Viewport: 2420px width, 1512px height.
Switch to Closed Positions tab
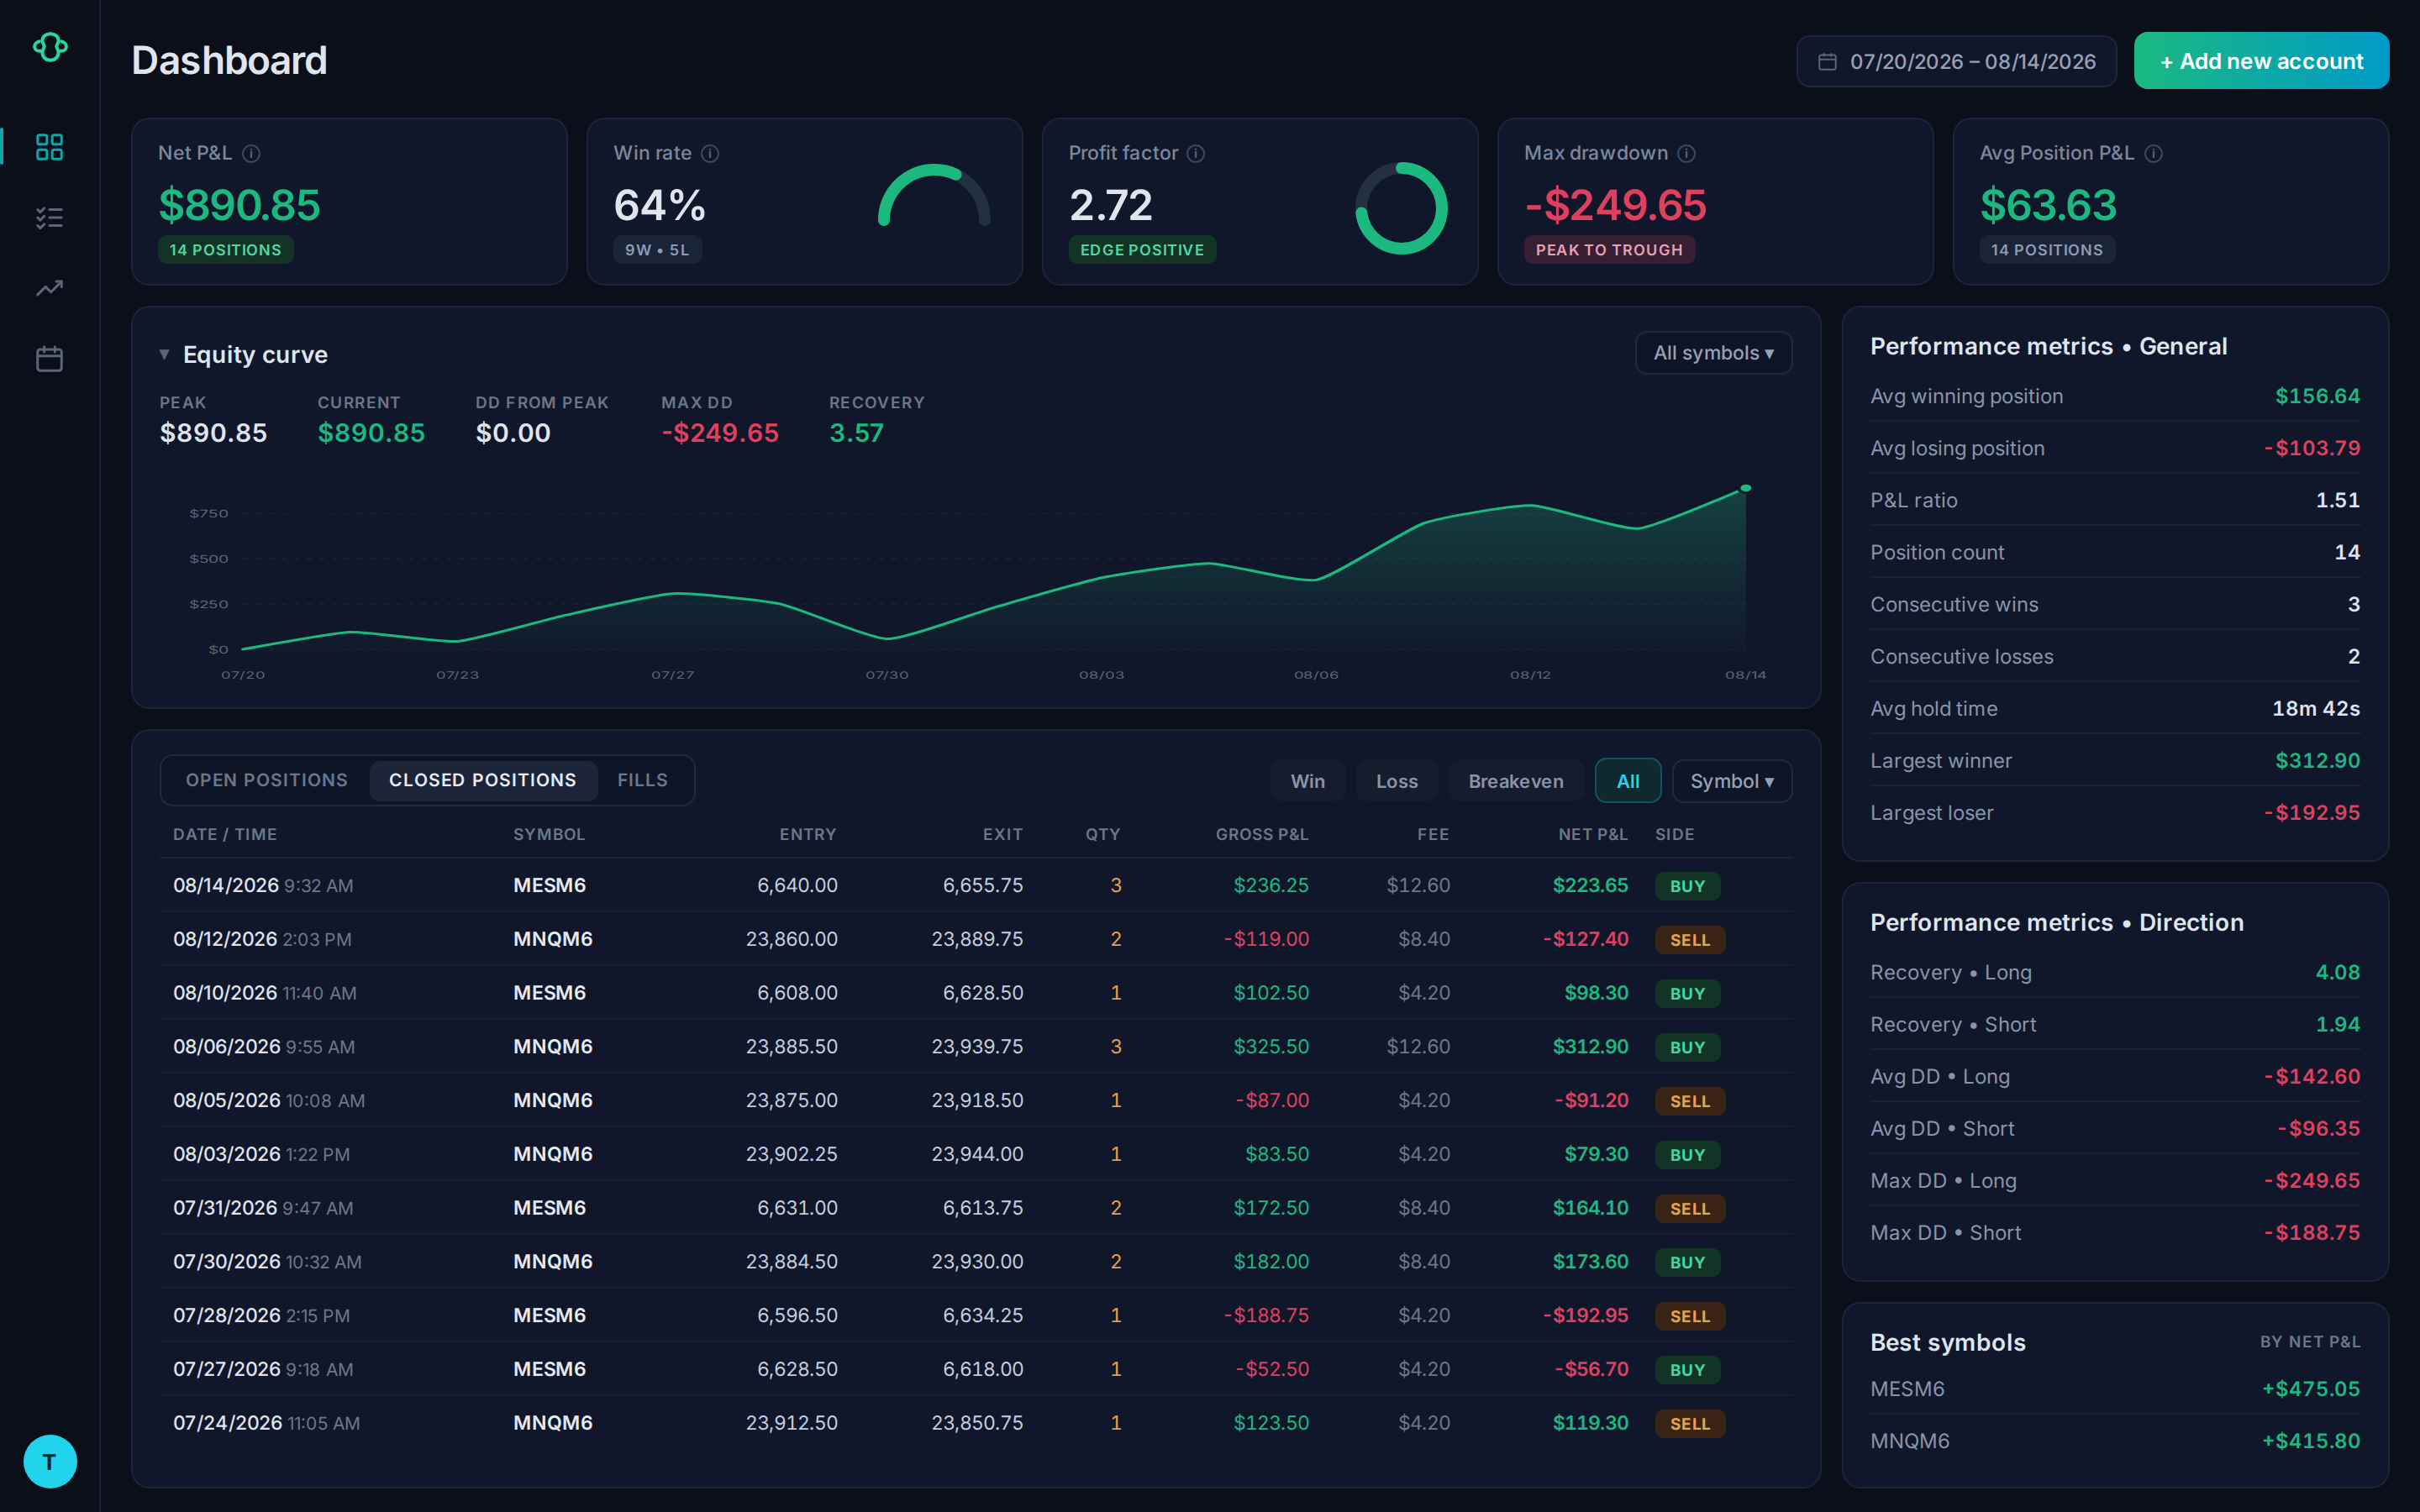[483, 780]
